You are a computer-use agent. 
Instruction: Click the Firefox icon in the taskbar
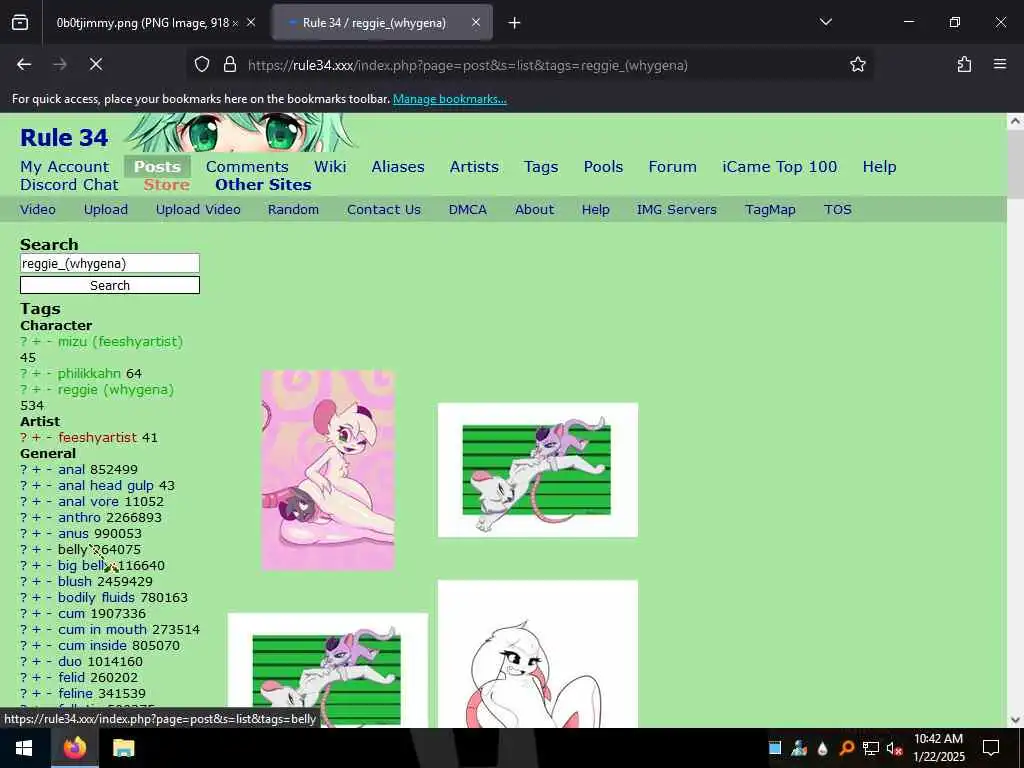(x=75, y=748)
